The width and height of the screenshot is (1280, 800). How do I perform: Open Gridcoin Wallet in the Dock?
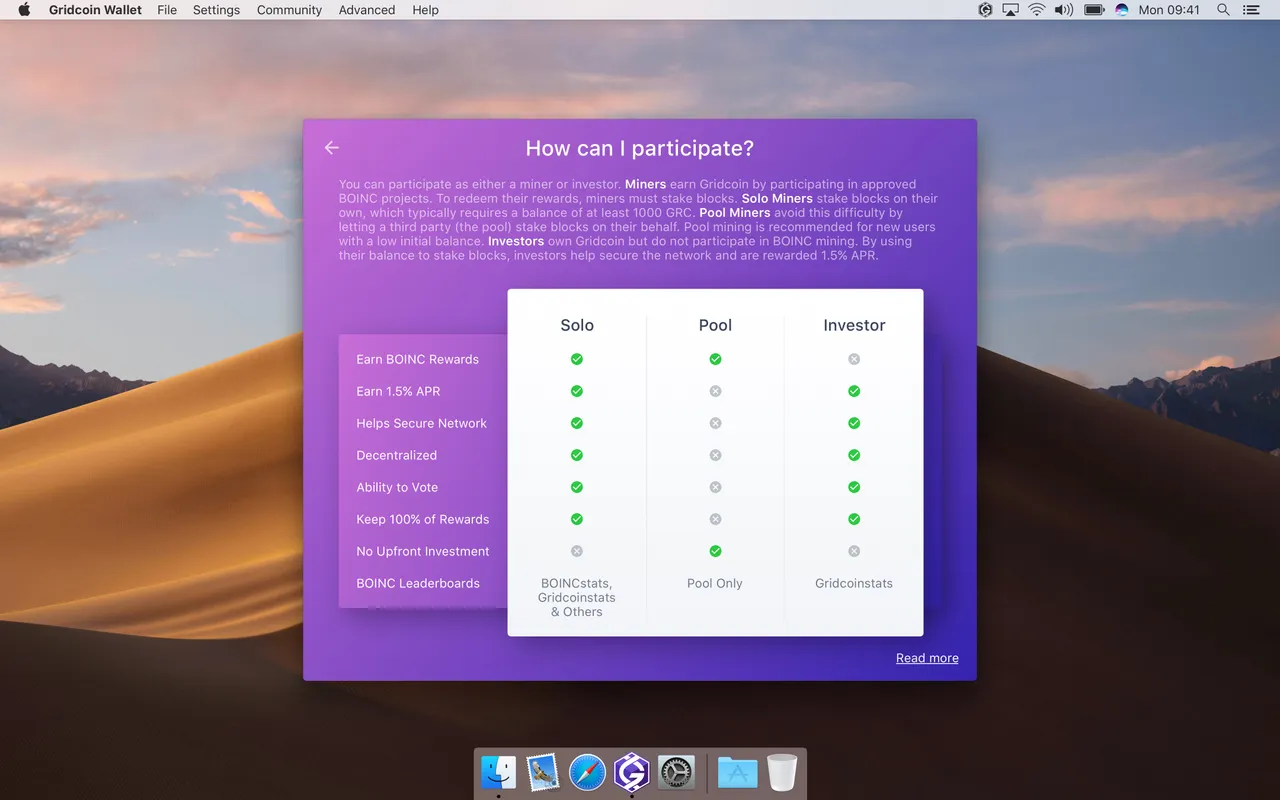(x=631, y=772)
